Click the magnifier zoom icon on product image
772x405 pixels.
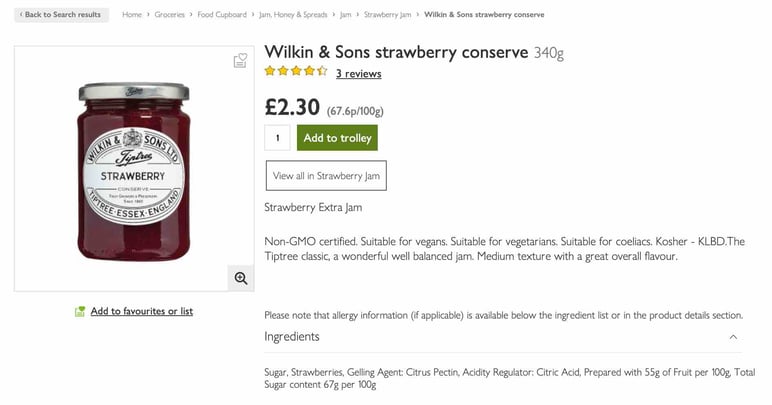tap(241, 278)
